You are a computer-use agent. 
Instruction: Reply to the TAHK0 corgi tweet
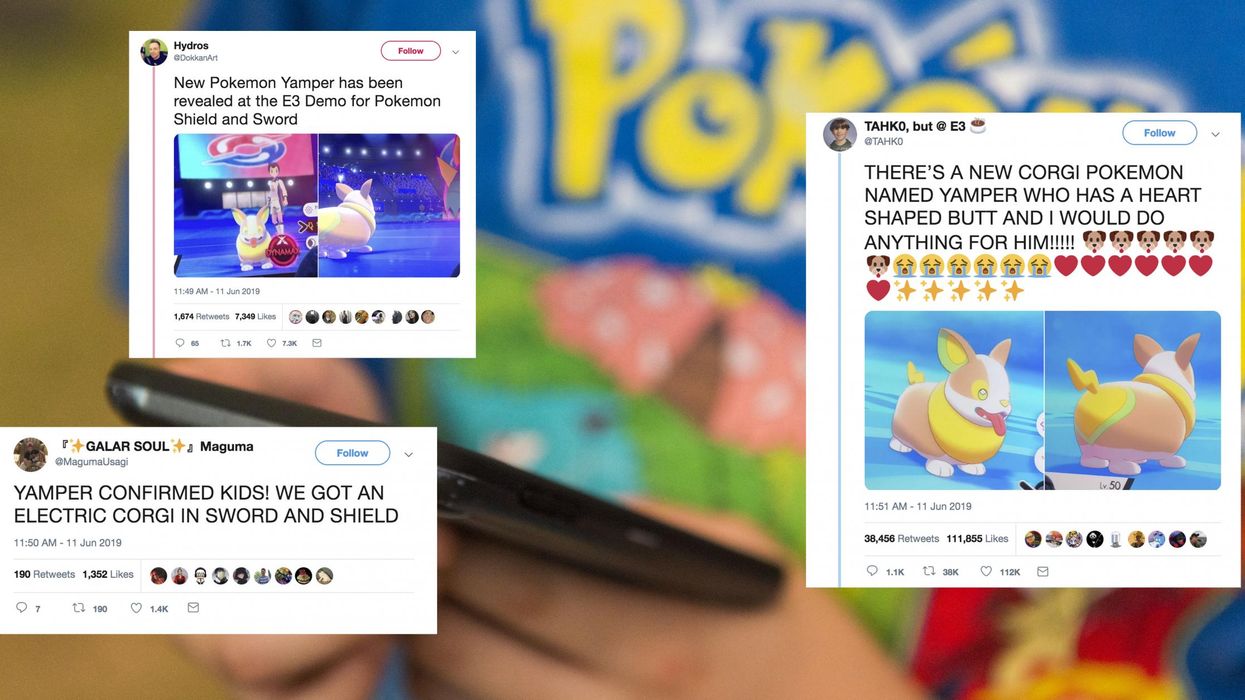(872, 571)
